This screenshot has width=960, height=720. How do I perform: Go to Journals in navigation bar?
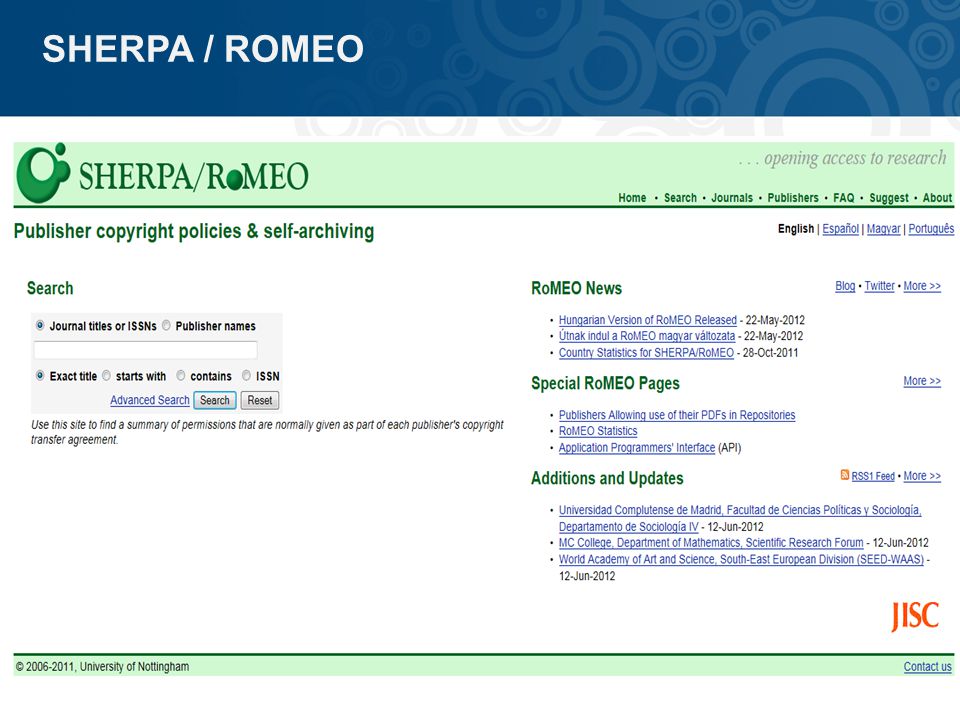732,198
